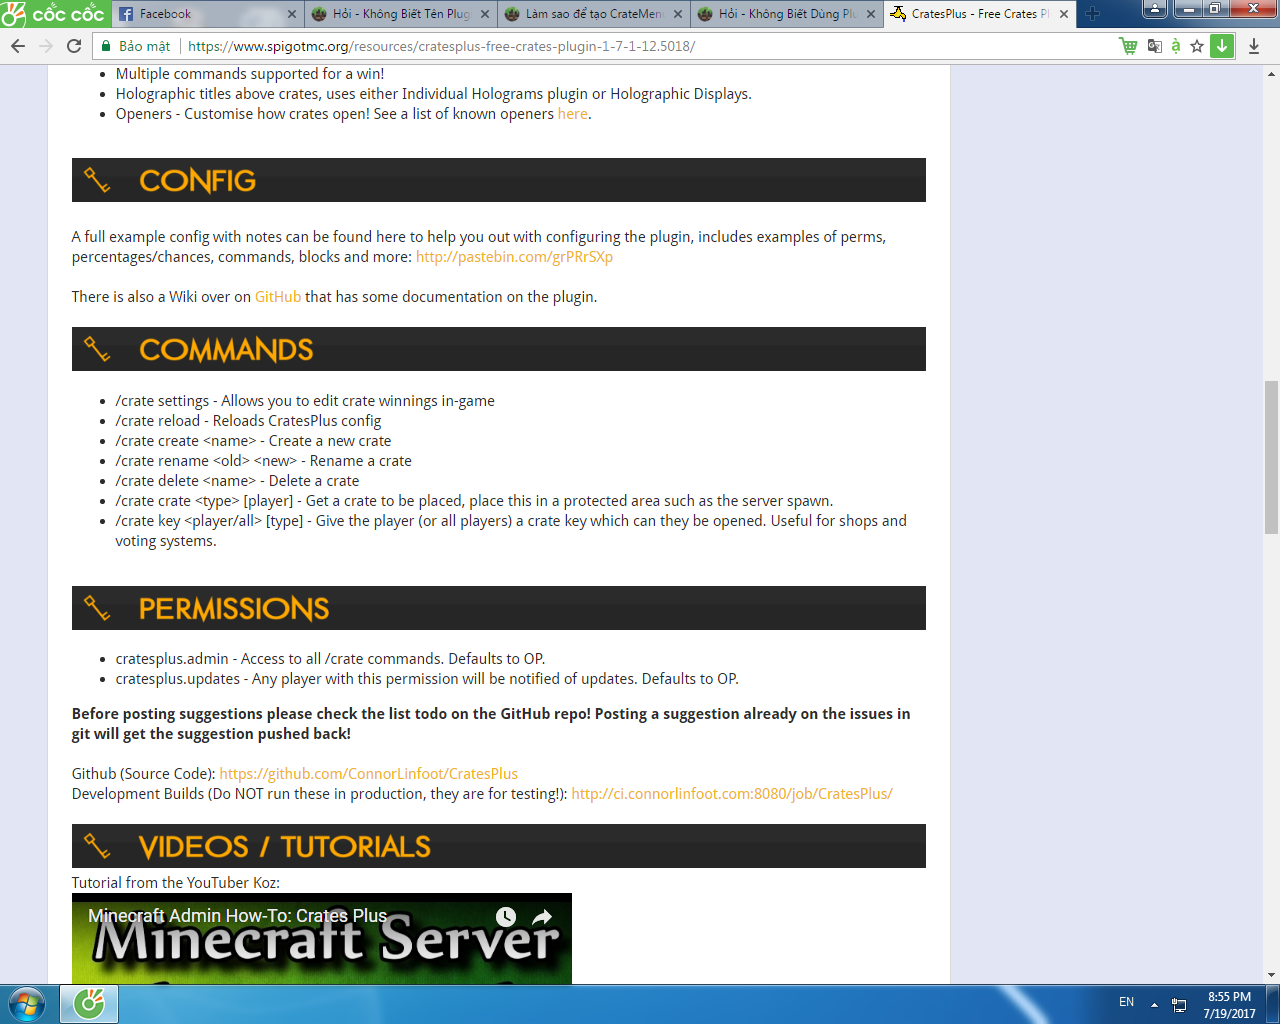
Task: Click the video title 'Minecraft Admin How-To: Crates Plus'
Action: [237, 916]
